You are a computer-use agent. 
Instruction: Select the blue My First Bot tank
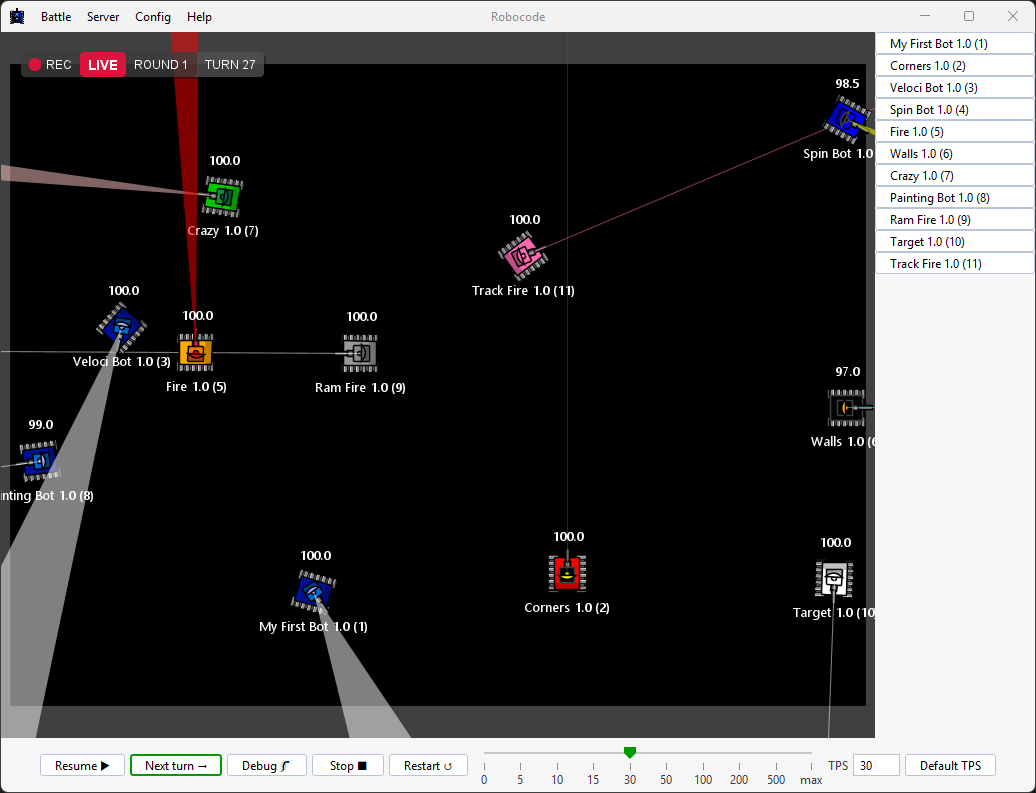coord(314,591)
